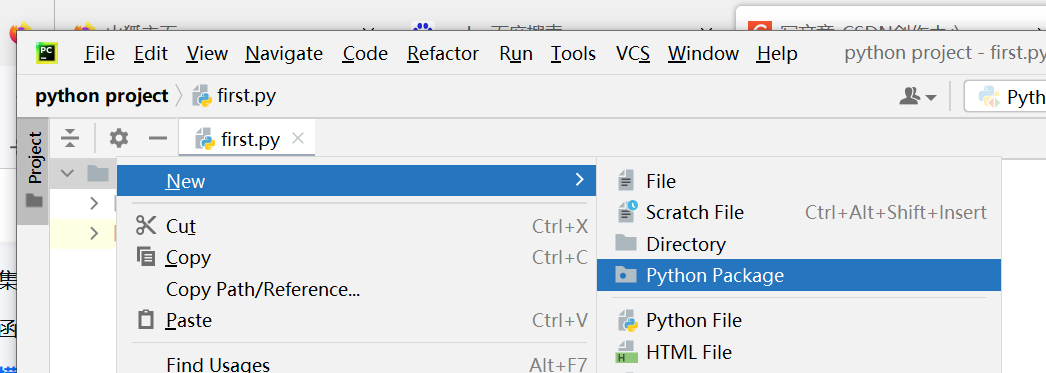
Task: Expand the first child folder in tree
Action: click(x=94, y=202)
